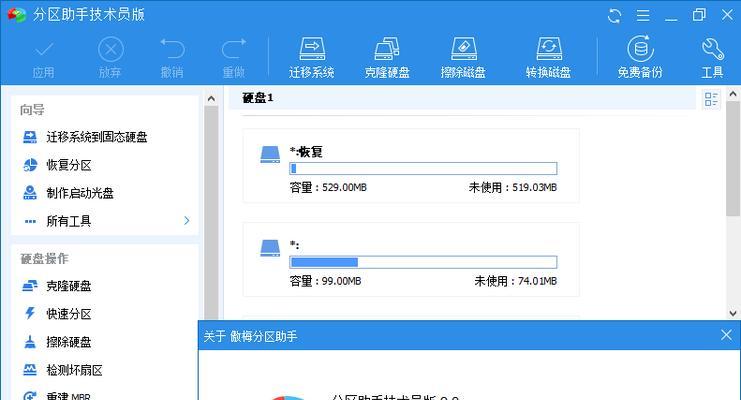Open the 擦除磁盘 wipe disk tool

(463, 58)
